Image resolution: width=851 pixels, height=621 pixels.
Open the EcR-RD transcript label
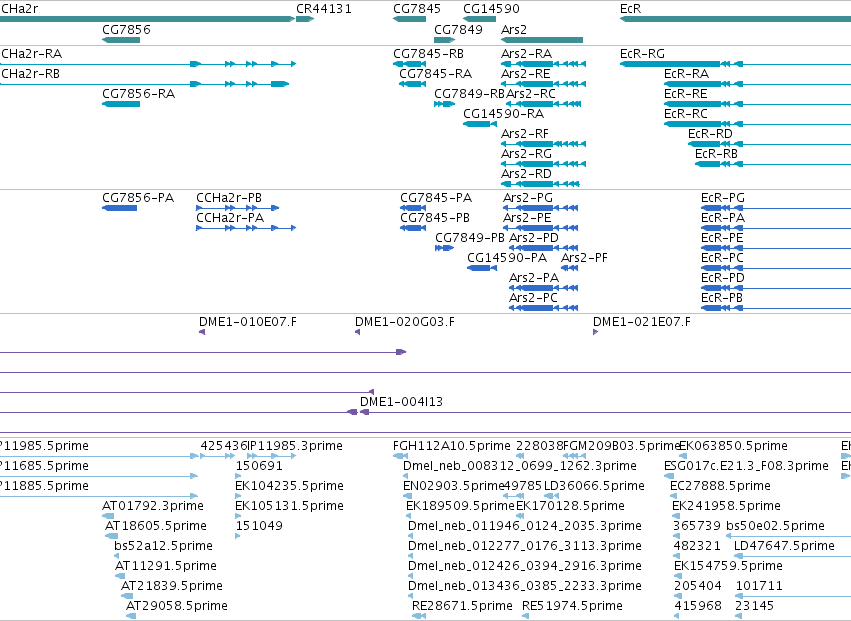tap(710, 134)
